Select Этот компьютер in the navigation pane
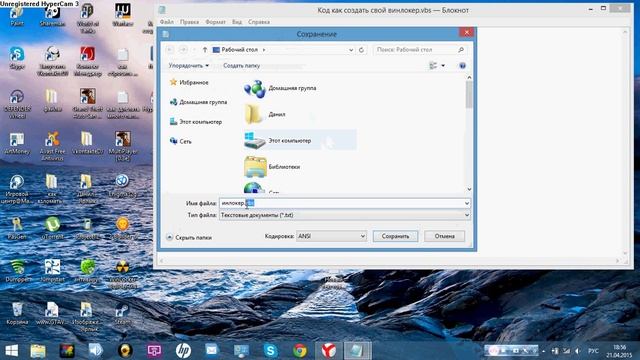Image resolution: width=640 pixels, height=360 pixels. (x=196, y=122)
